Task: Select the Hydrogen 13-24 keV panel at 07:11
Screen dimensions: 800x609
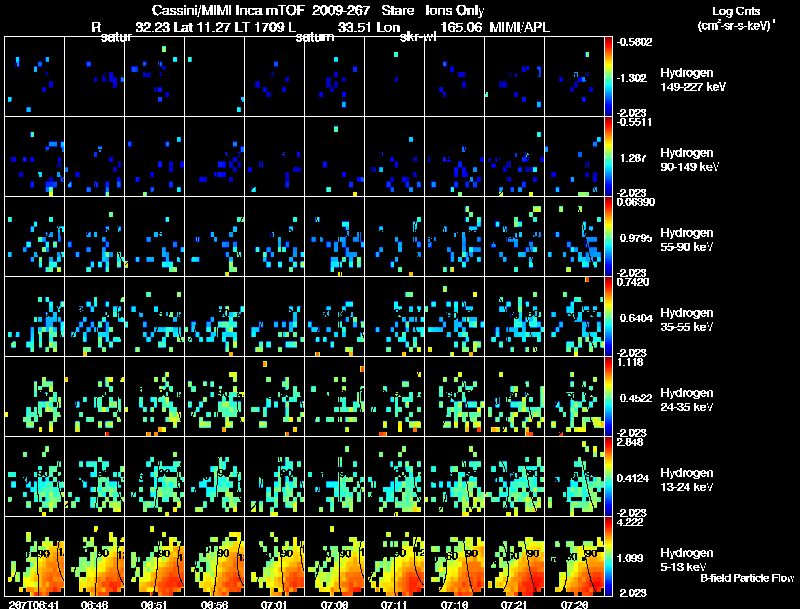Action: [395, 477]
